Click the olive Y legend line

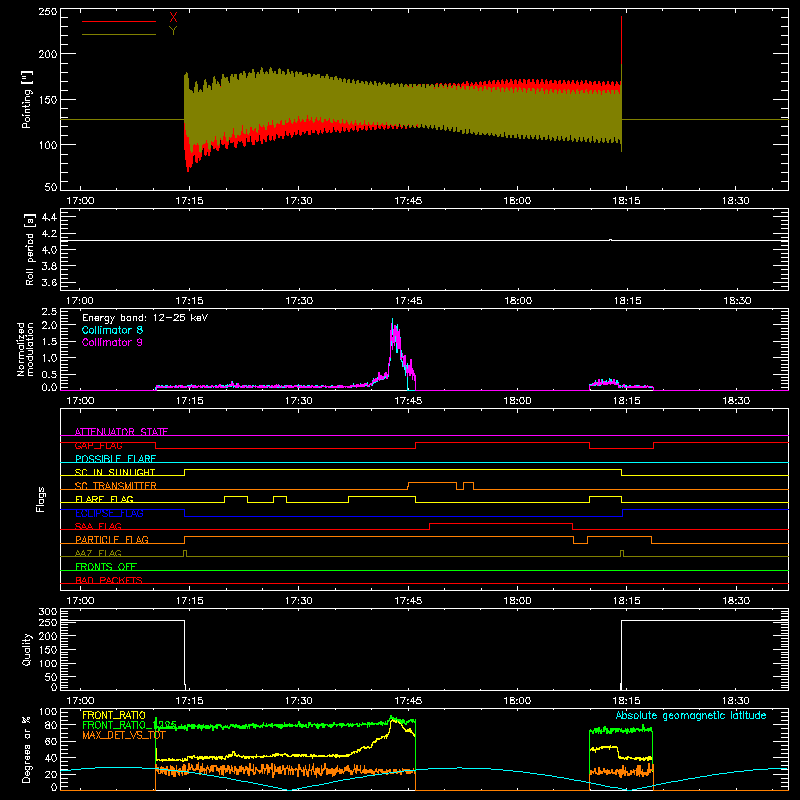click(x=119, y=34)
